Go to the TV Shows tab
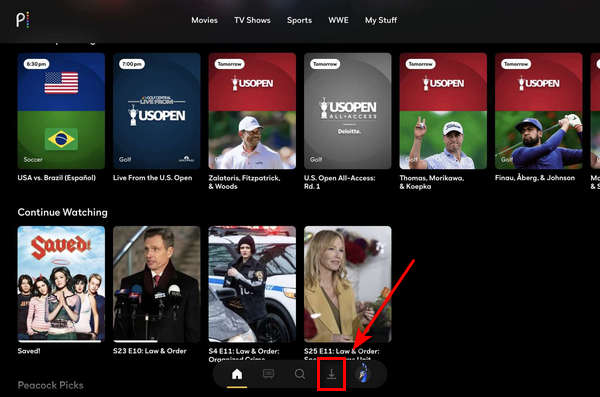This screenshot has height=397, width=600. click(x=252, y=20)
